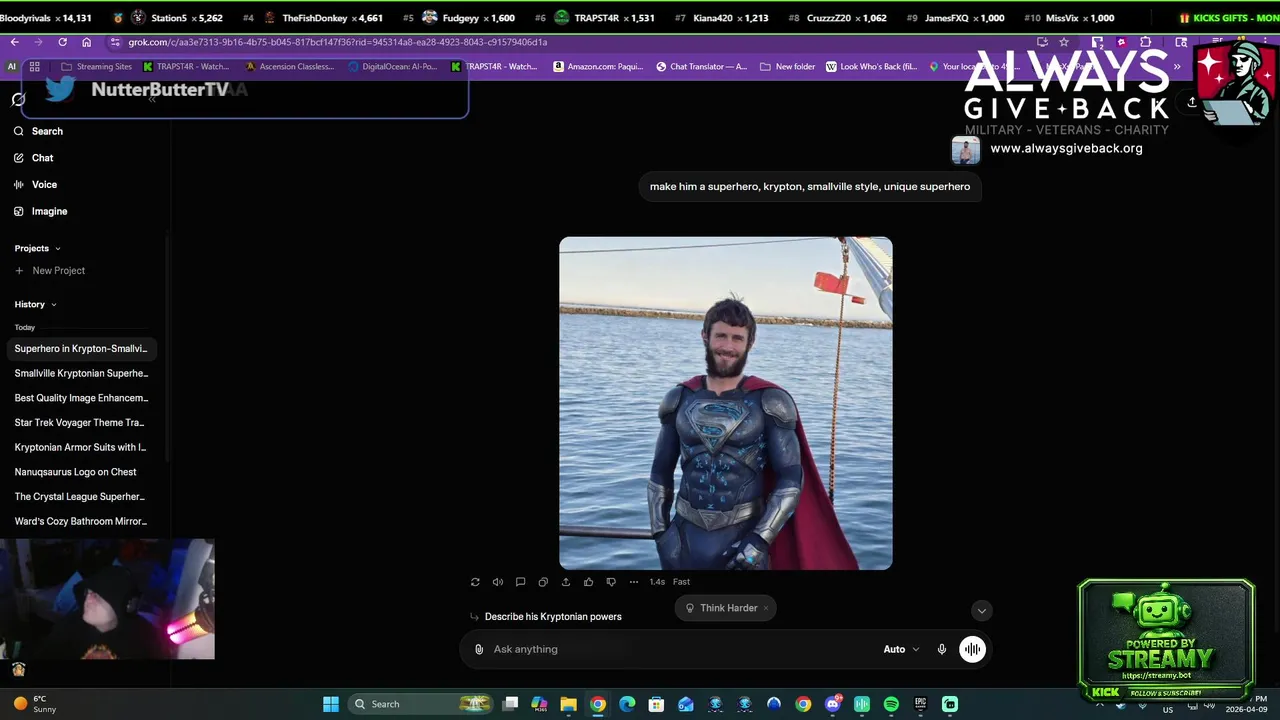This screenshot has height=720, width=1280.
Task: Bookmark this page with the star icon
Action: tap(1064, 42)
